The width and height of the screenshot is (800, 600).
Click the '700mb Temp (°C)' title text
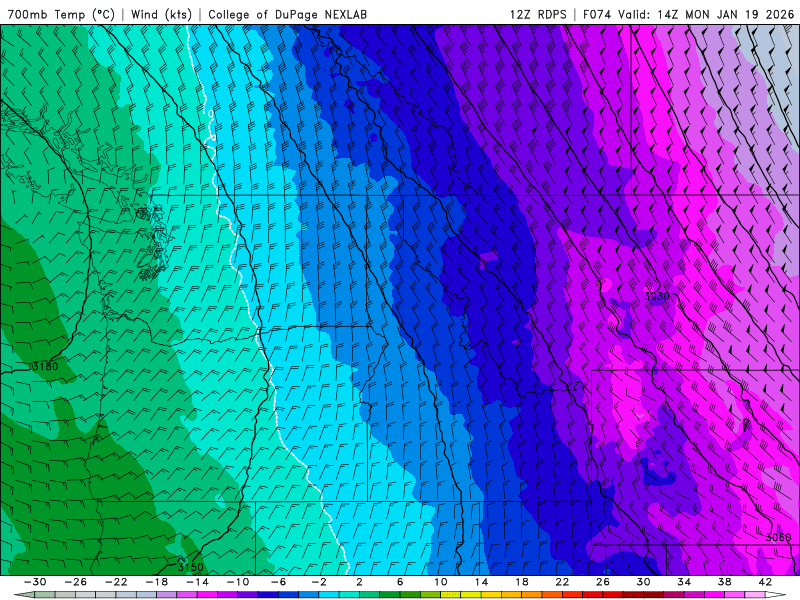[x=61, y=14]
